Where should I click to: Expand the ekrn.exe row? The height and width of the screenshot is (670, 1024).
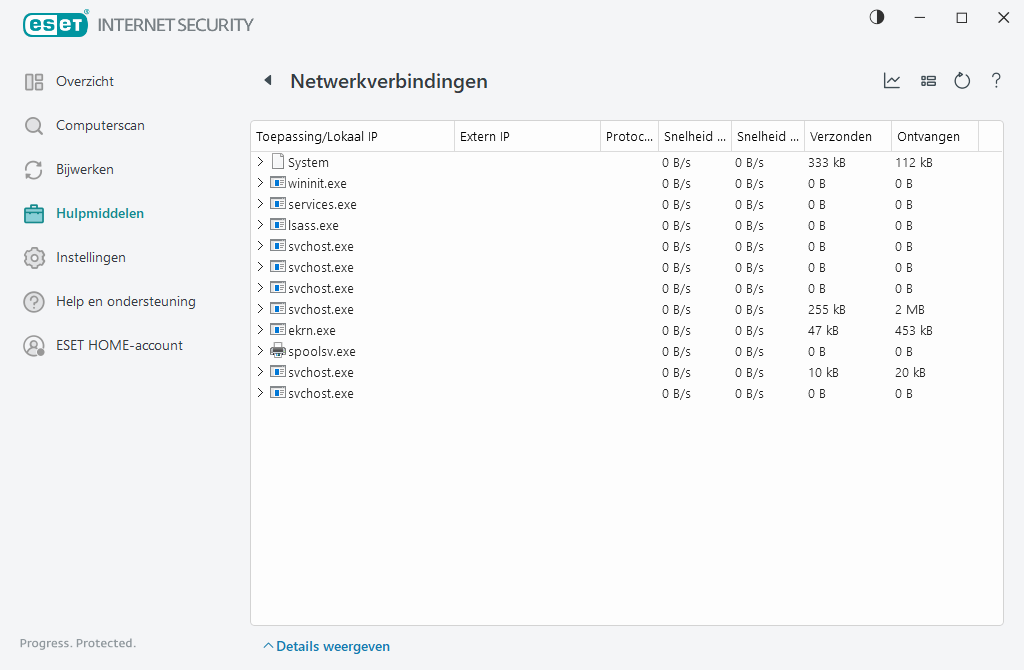(260, 330)
